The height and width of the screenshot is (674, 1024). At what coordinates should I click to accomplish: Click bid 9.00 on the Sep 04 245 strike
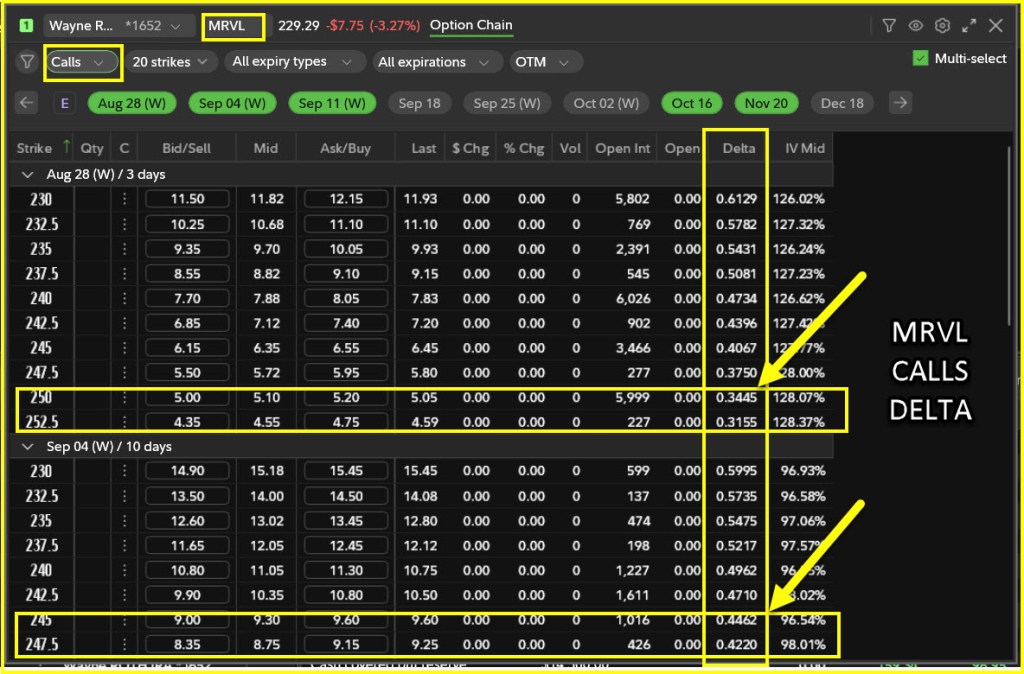(x=187, y=620)
